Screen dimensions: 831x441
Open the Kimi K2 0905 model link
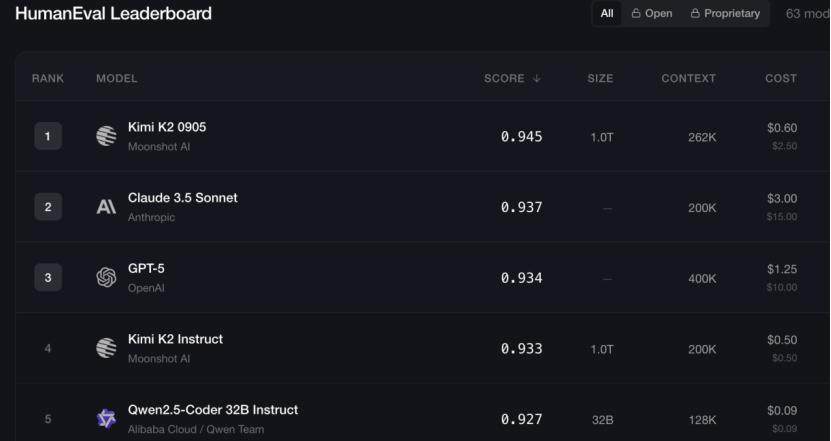pos(167,128)
